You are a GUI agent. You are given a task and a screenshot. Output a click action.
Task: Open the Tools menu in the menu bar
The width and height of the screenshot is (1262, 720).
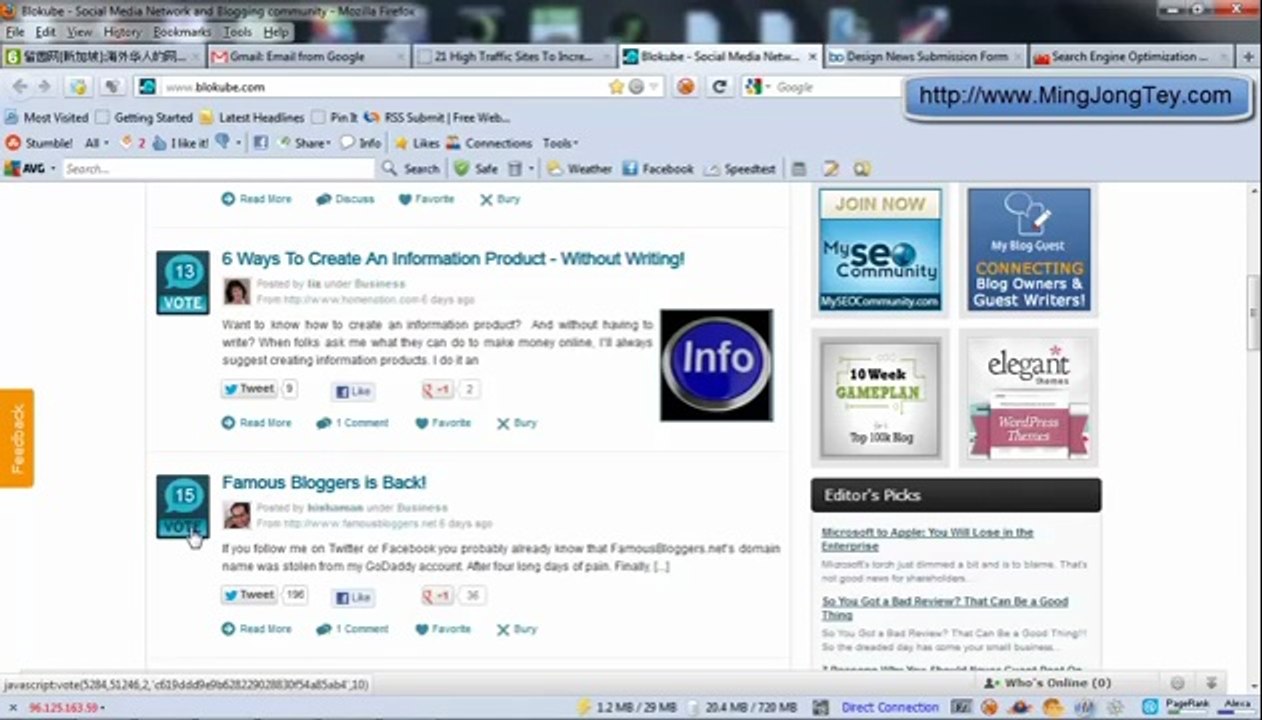tap(237, 32)
